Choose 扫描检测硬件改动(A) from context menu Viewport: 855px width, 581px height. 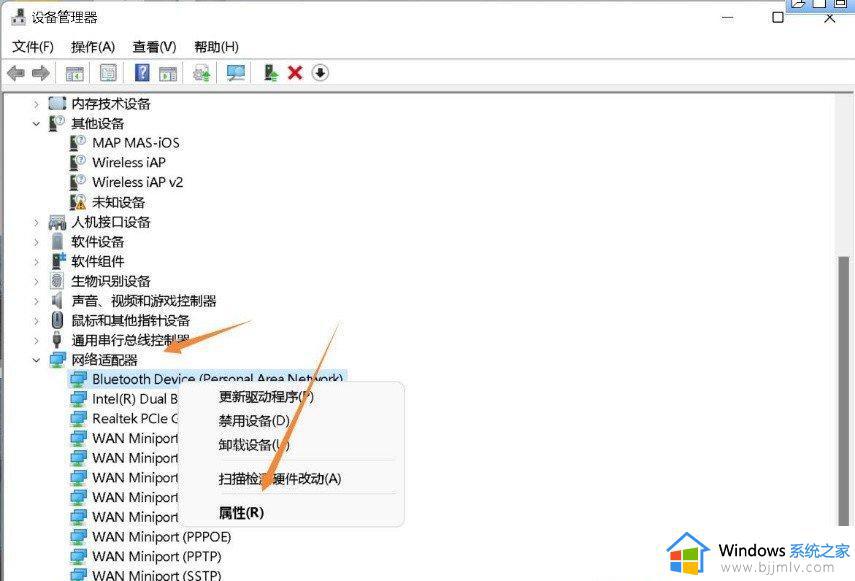click(x=280, y=479)
